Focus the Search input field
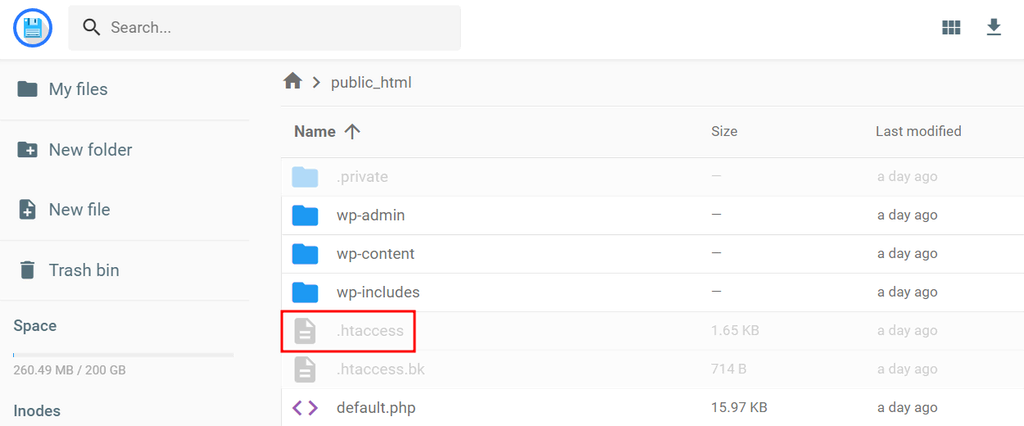The width and height of the screenshot is (1024, 426). tap(280, 28)
